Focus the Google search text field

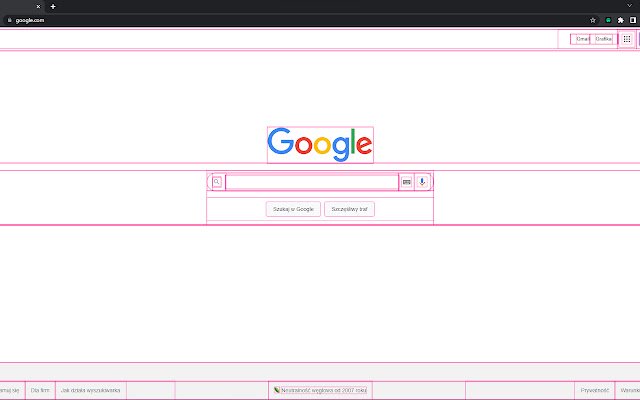tap(312, 182)
